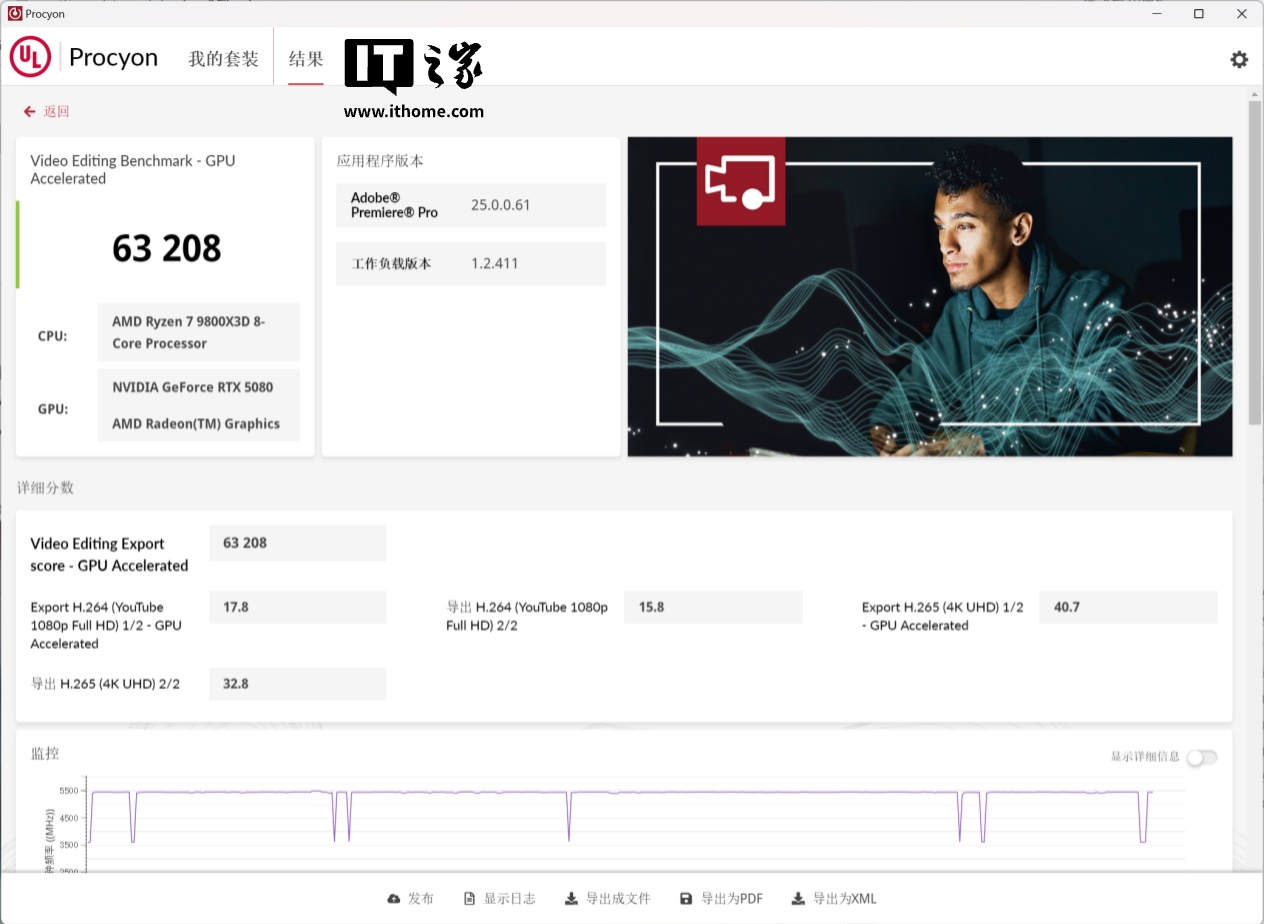Click the UL Procyon logo

pos(30,58)
